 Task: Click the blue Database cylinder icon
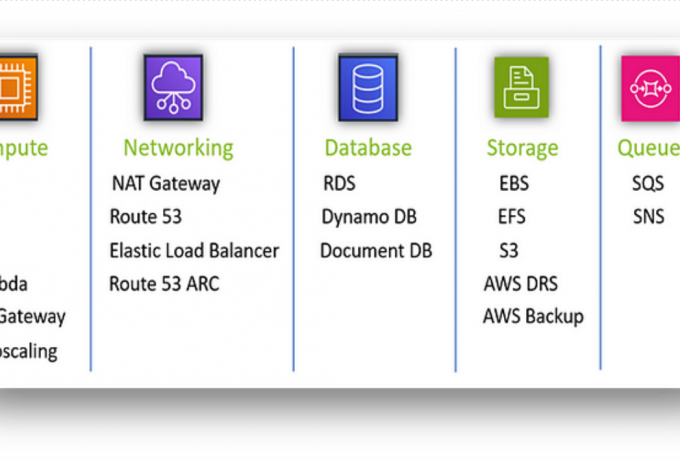368,88
